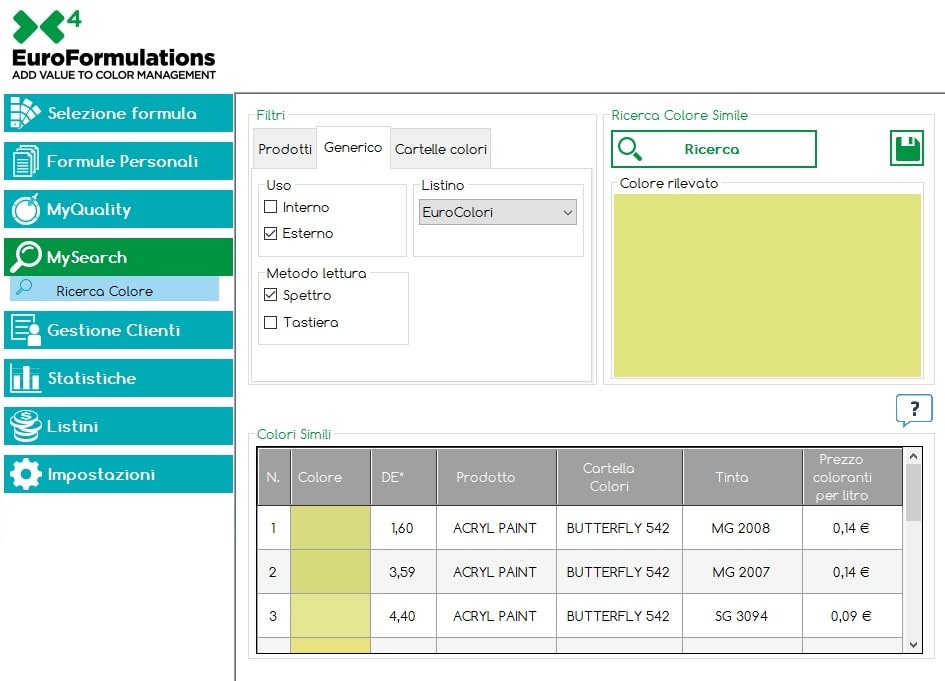Click the scroll down arrow of Colori Simili

913,645
